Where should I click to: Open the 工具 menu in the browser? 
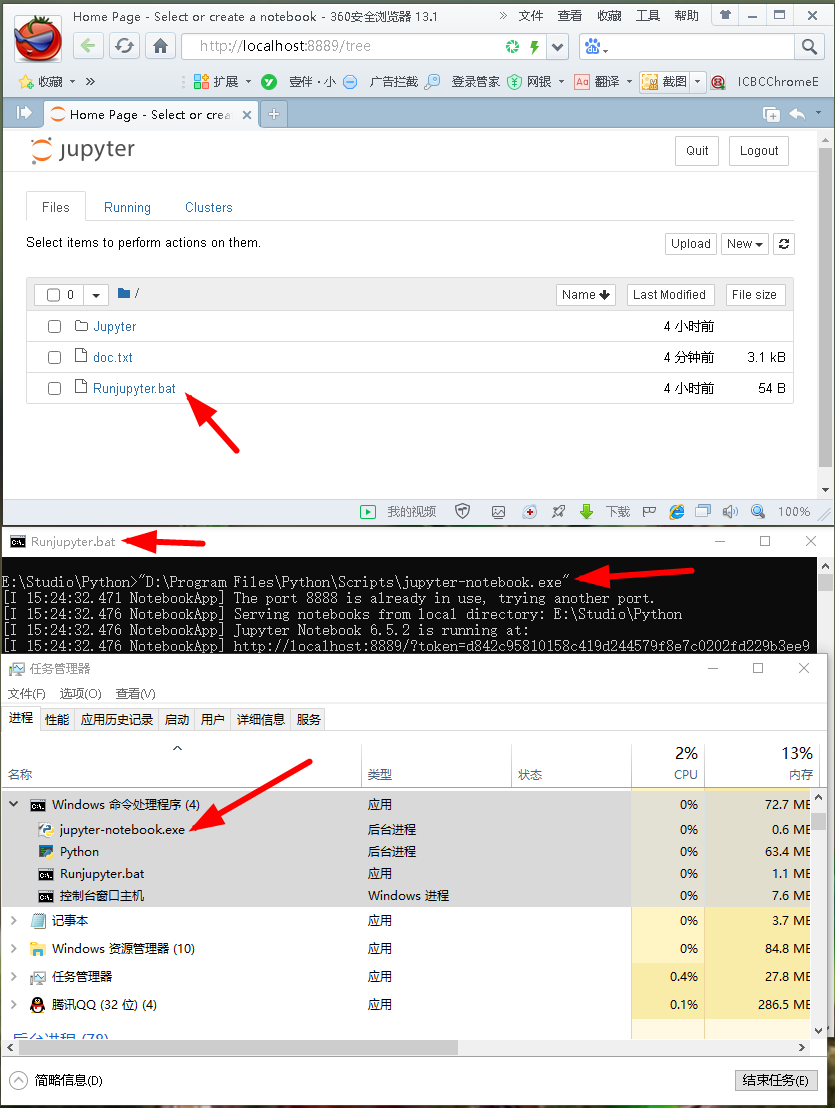(648, 16)
